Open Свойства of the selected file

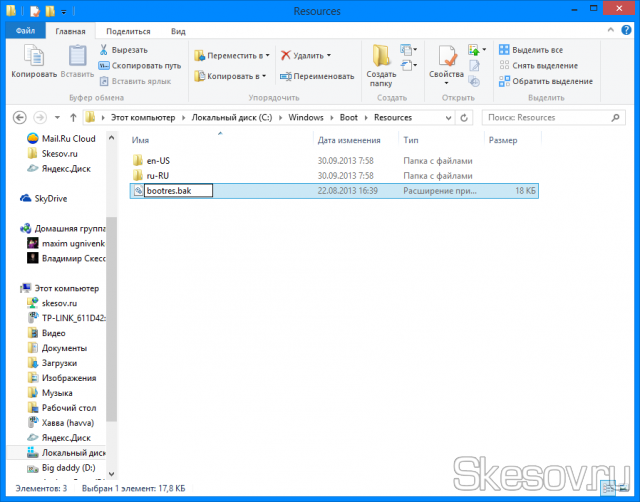click(x=446, y=60)
